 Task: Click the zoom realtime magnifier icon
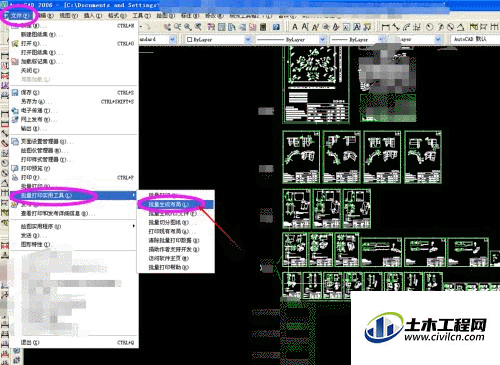tap(188, 27)
